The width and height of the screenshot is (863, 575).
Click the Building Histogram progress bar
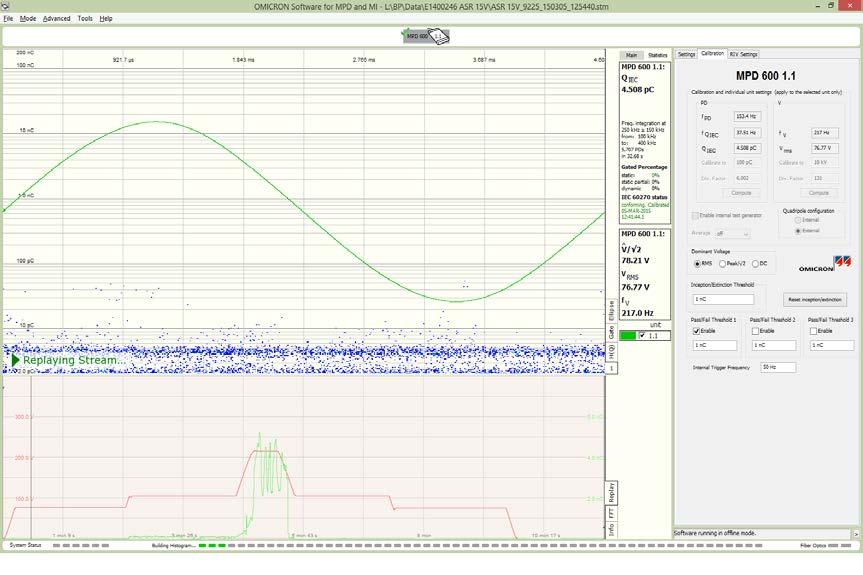click(480, 546)
